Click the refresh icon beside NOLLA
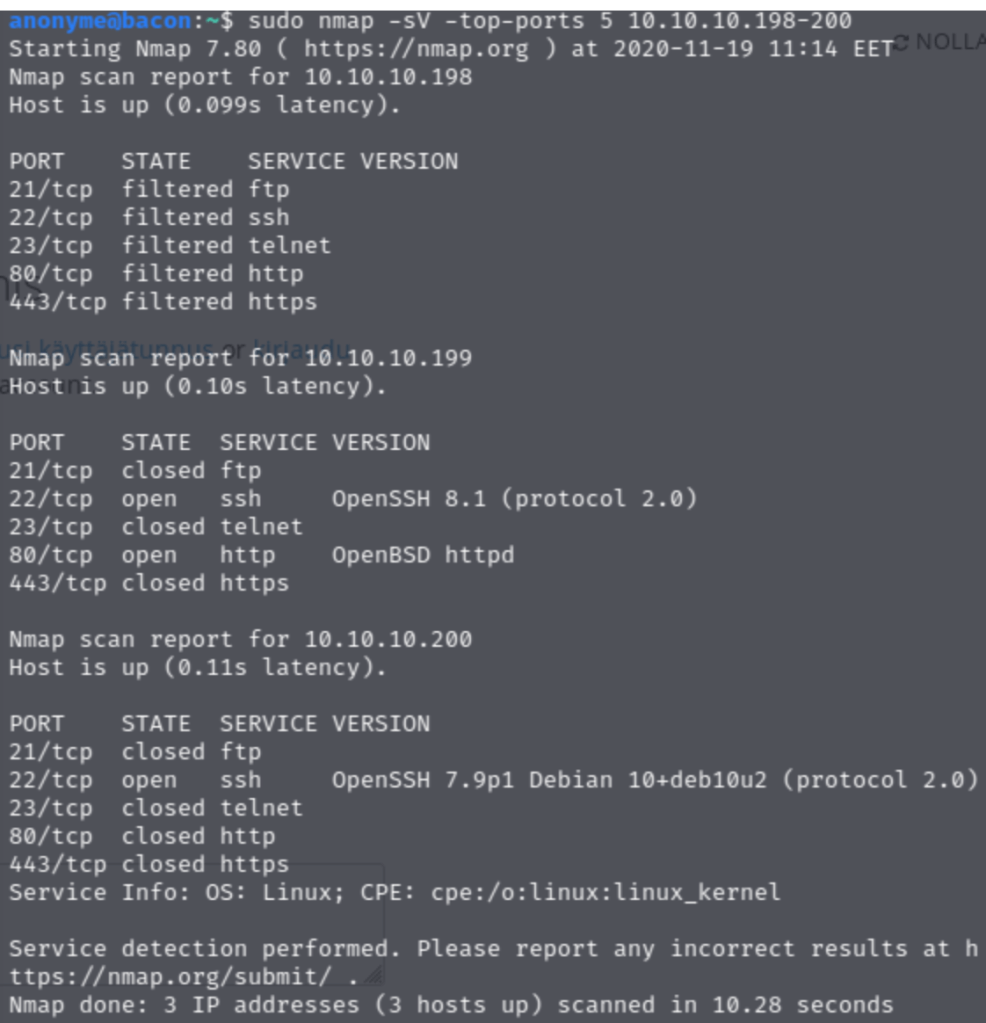Screen dimensions: 986x1023 [903, 42]
